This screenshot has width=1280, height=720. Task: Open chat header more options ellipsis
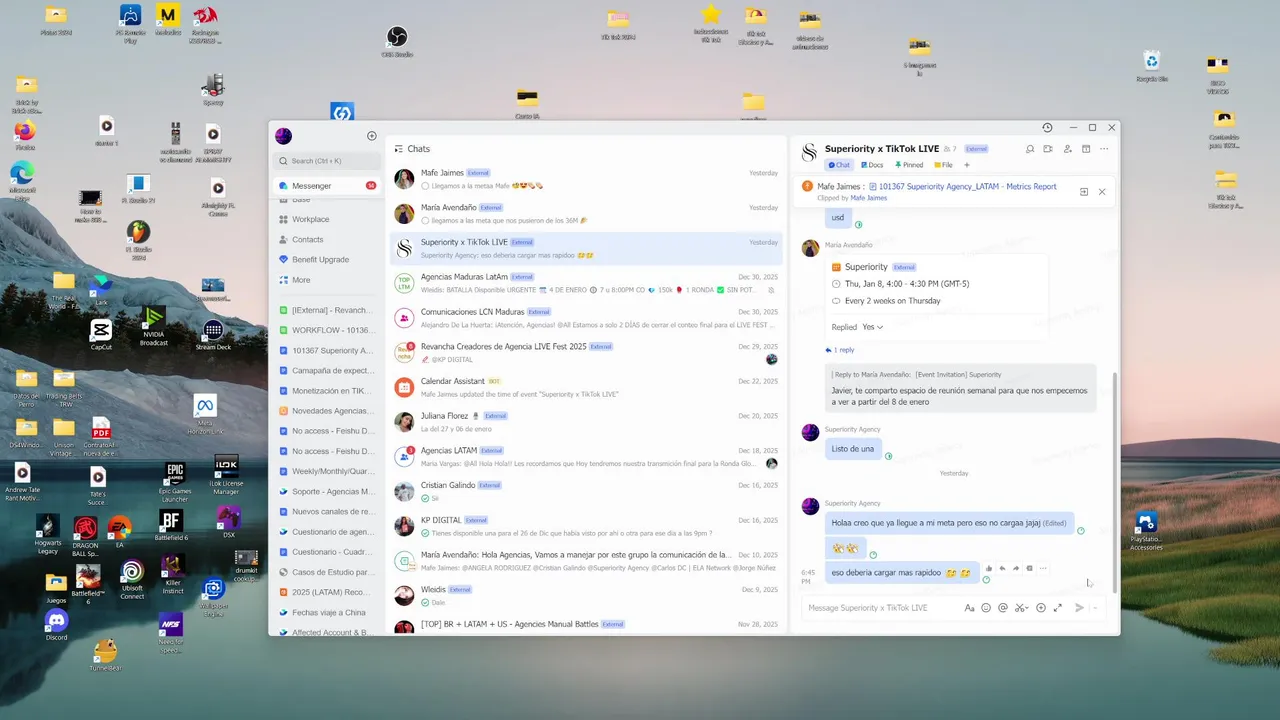(x=1104, y=149)
